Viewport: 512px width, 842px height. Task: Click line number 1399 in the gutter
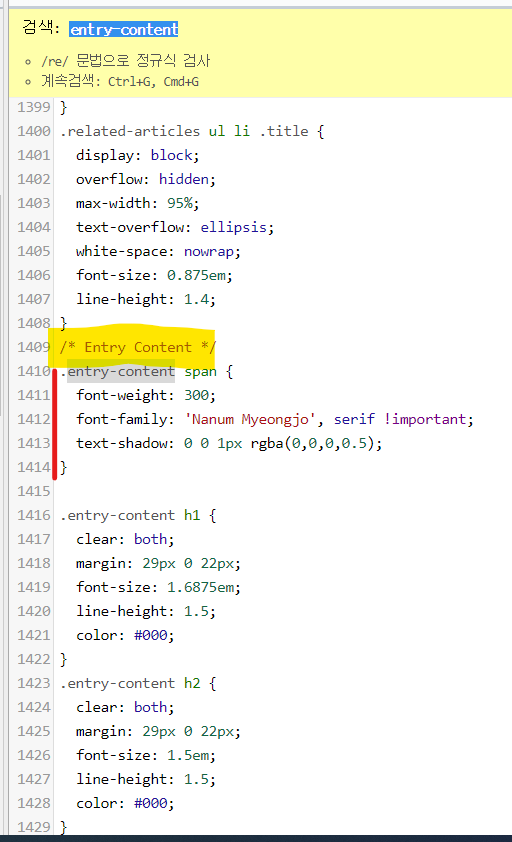(33, 107)
